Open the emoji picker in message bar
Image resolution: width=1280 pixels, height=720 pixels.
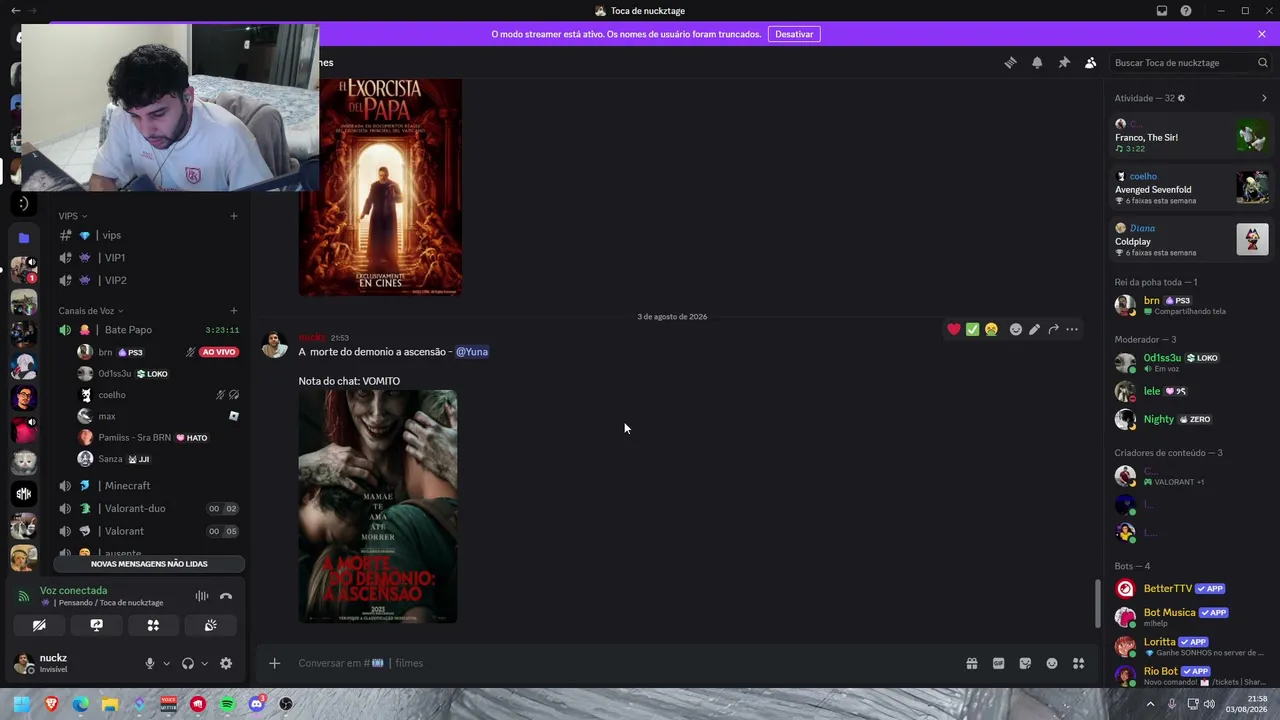1052,663
